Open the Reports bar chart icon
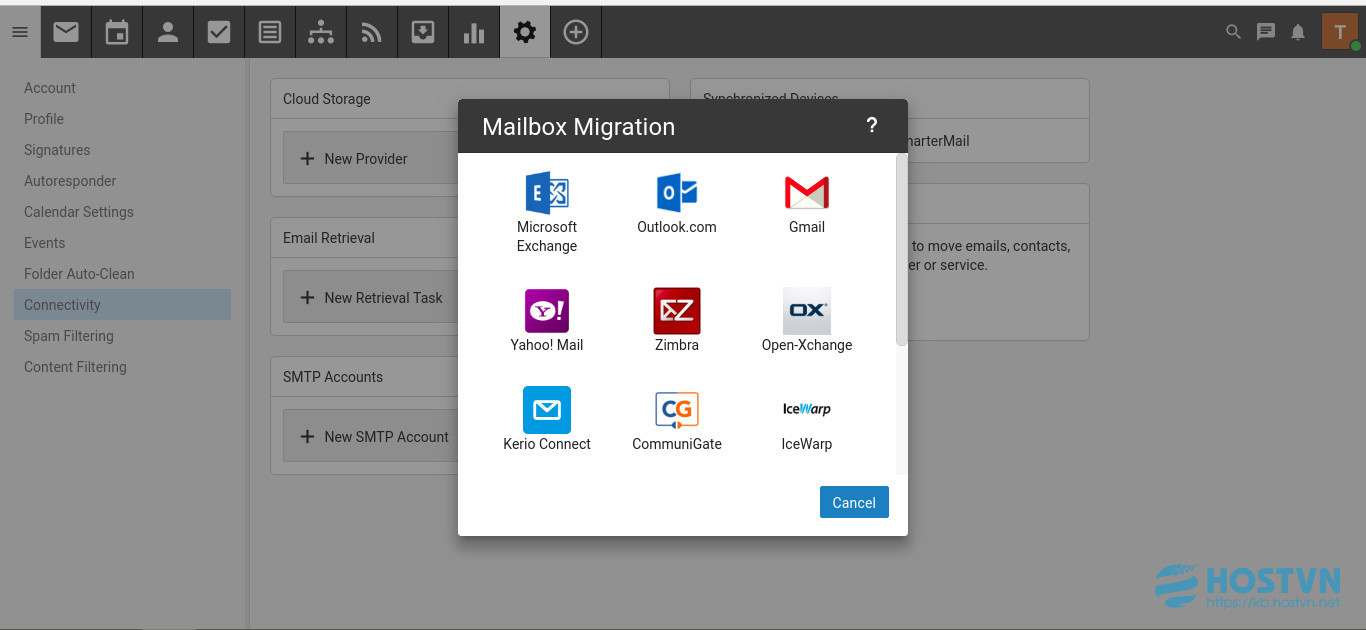This screenshot has height=630, width=1366. tap(474, 32)
